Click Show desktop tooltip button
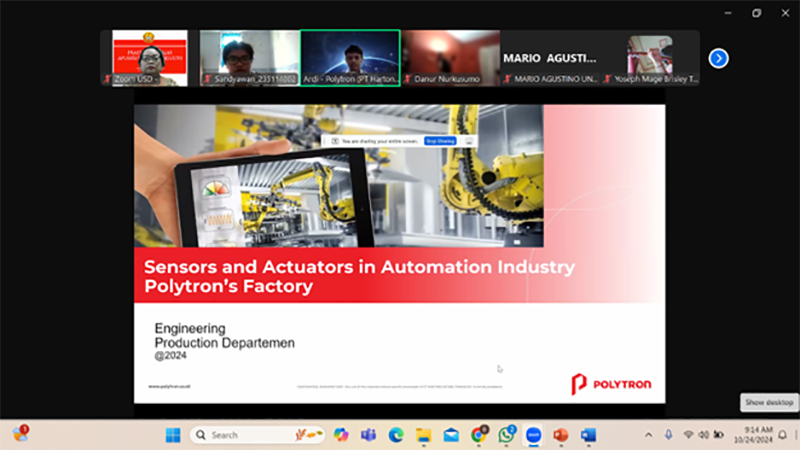Image resolution: width=800 pixels, height=450 pixels. [x=769, y=403]
